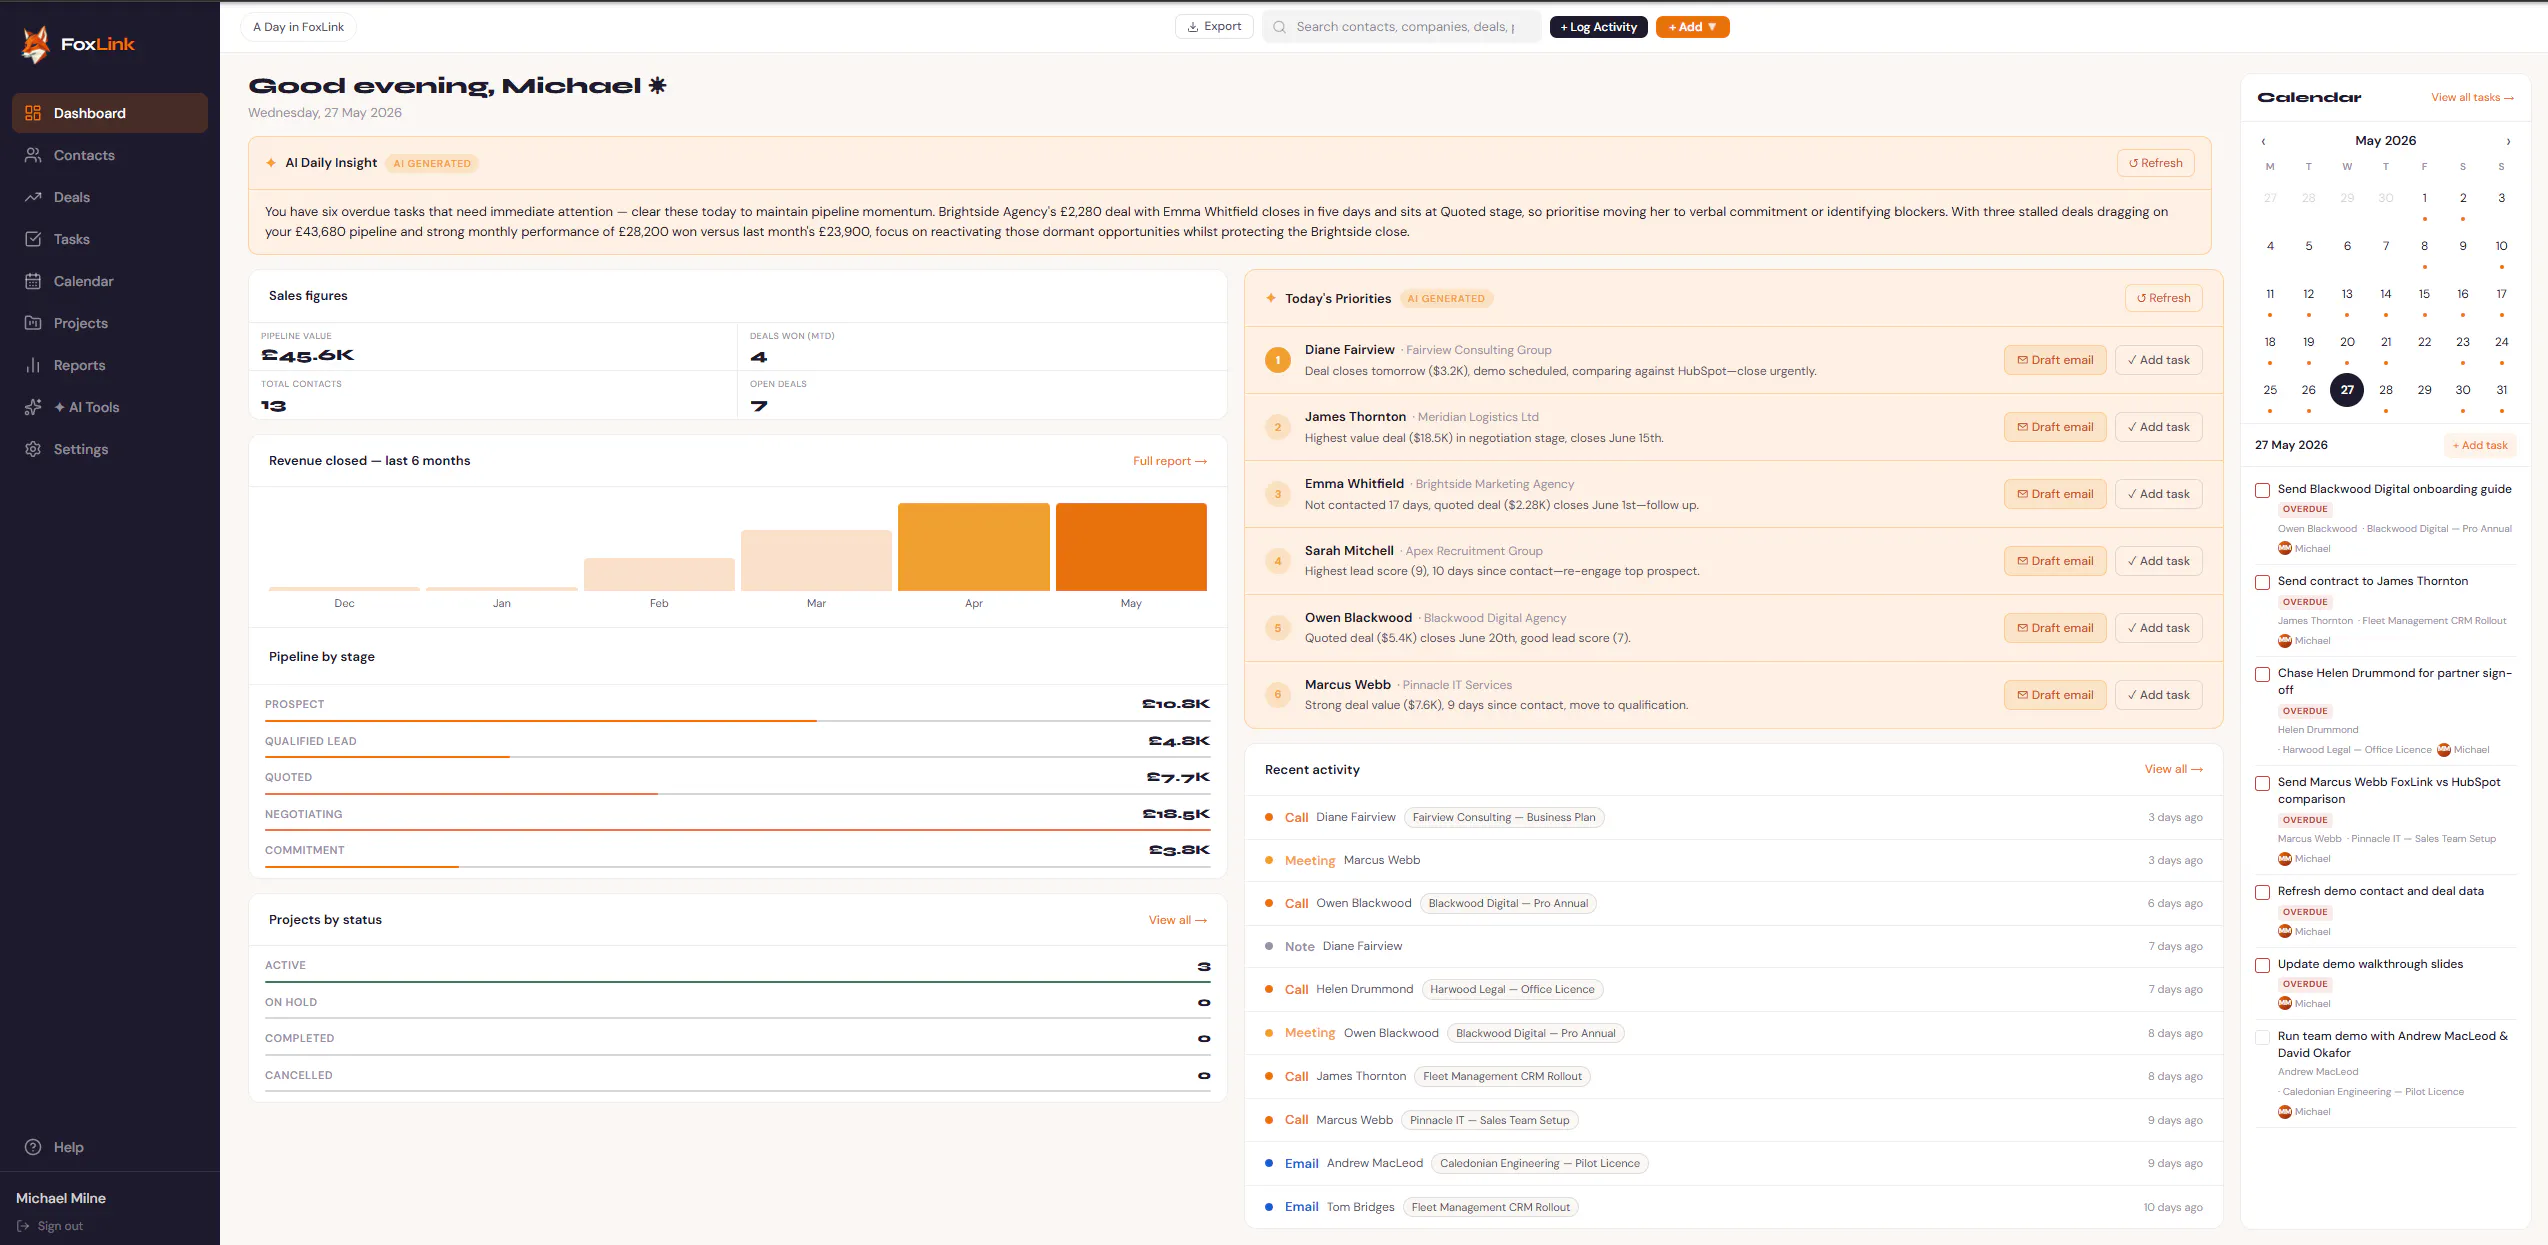2548x1245 pixels.
Task: Click the Prospect pipeline stage bar
Action: coord(737,721)
